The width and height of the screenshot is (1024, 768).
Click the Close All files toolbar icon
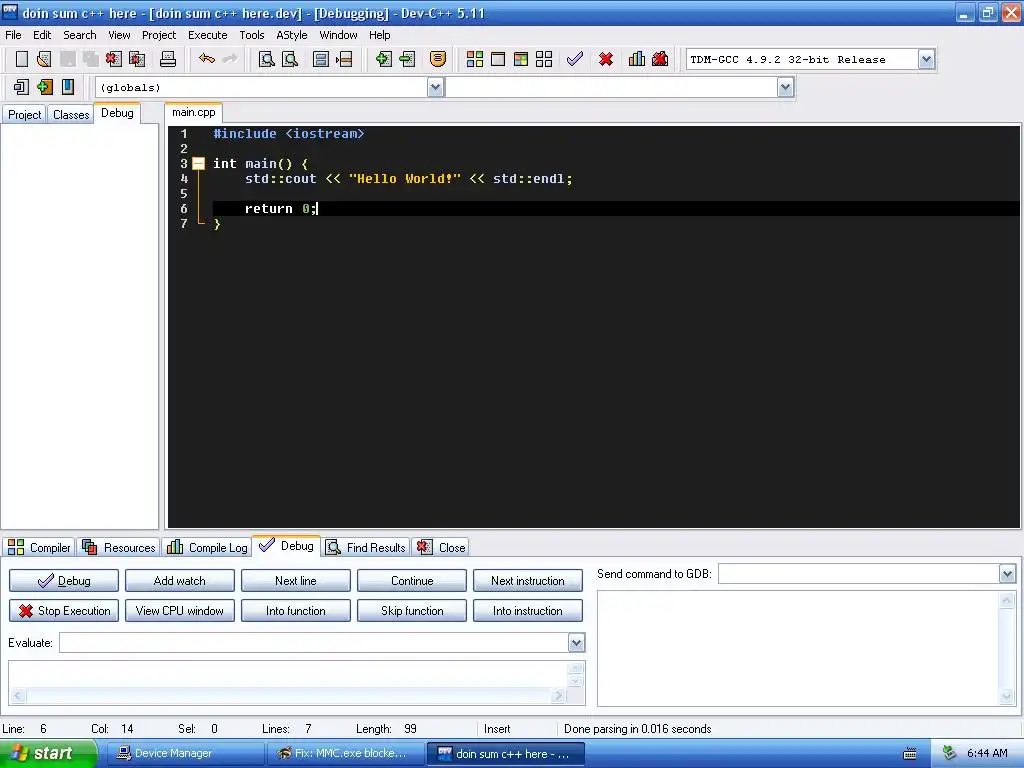pyautogui.click(x=137, y=59)
